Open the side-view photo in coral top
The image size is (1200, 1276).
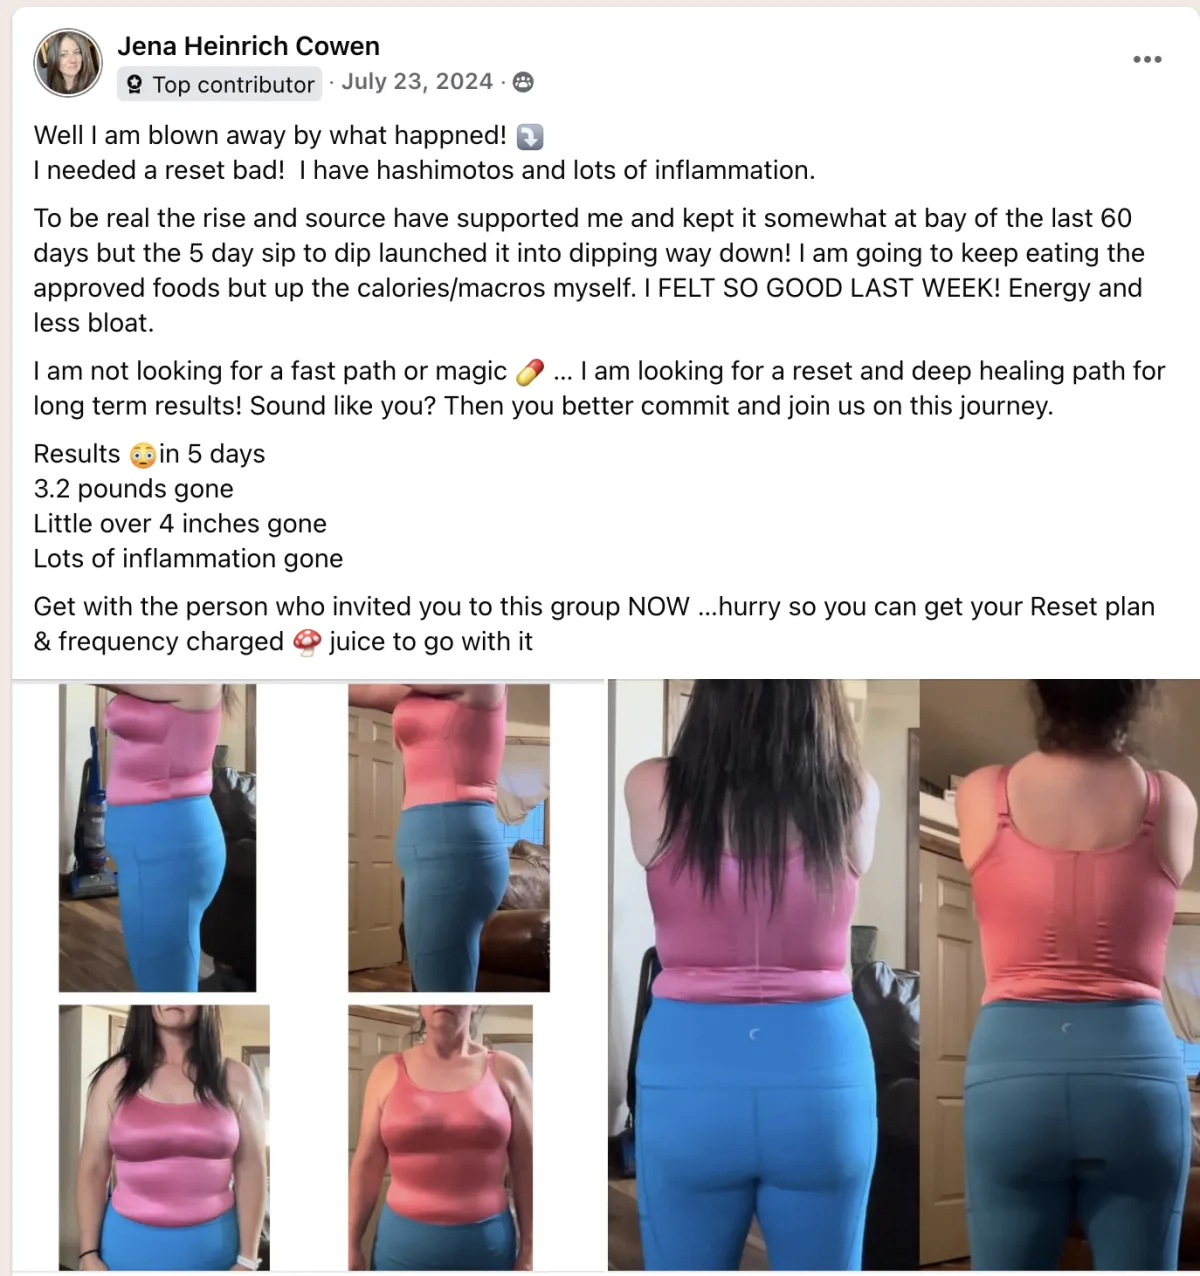(x=449, y=838)
